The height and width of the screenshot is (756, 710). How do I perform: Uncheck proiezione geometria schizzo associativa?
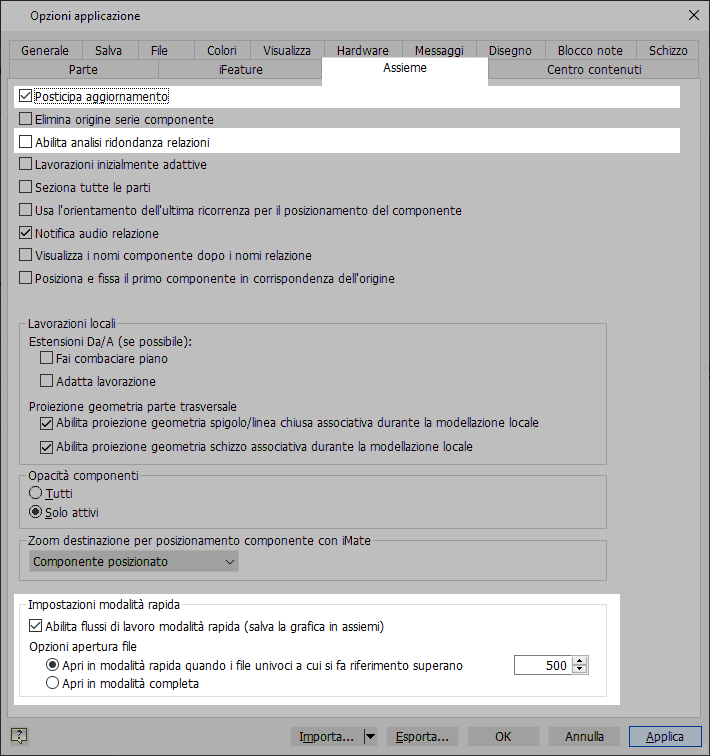point(46,447)
